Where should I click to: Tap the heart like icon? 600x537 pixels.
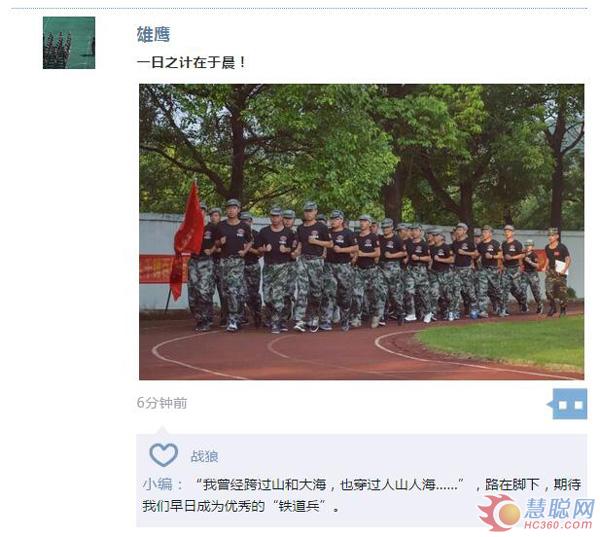pyautogui.click(x=163, y=455)
